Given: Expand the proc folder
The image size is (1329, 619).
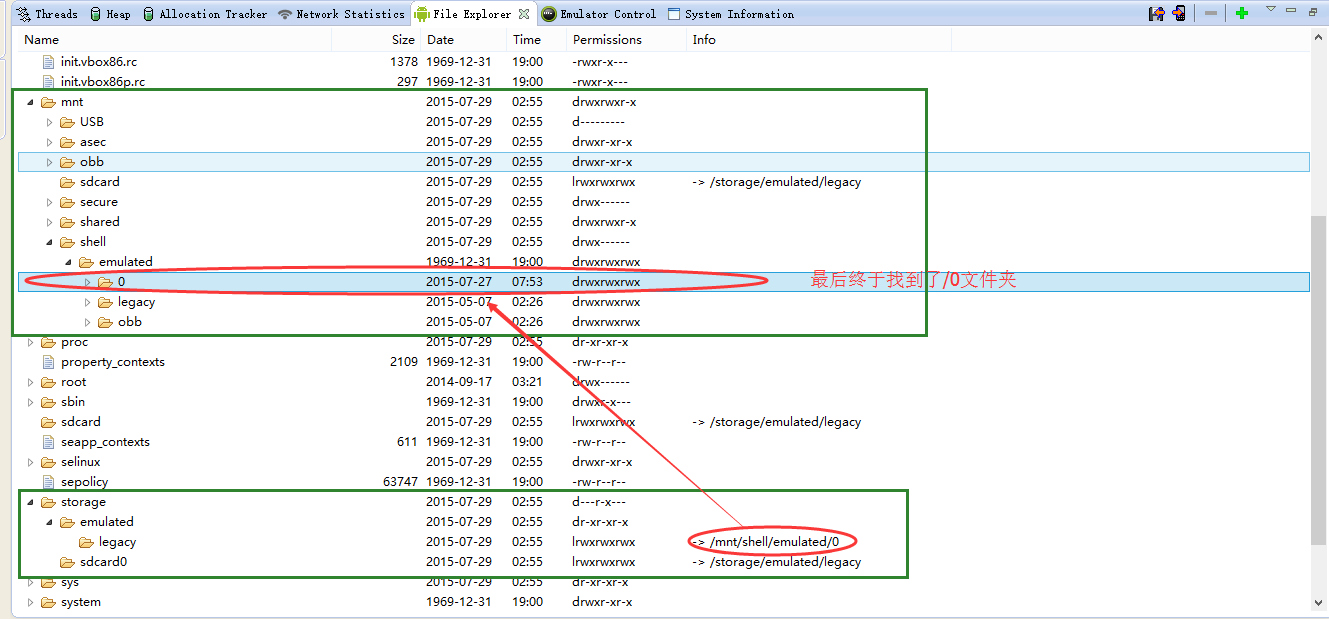Looking at the screenshot, I should (30, 342).
